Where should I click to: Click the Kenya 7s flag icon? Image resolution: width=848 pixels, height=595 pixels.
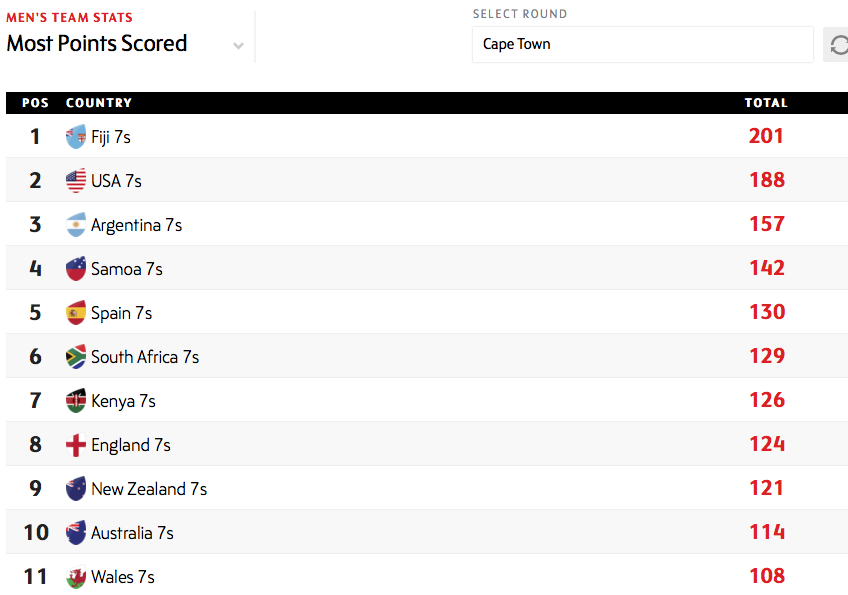[x=76, y=401]
